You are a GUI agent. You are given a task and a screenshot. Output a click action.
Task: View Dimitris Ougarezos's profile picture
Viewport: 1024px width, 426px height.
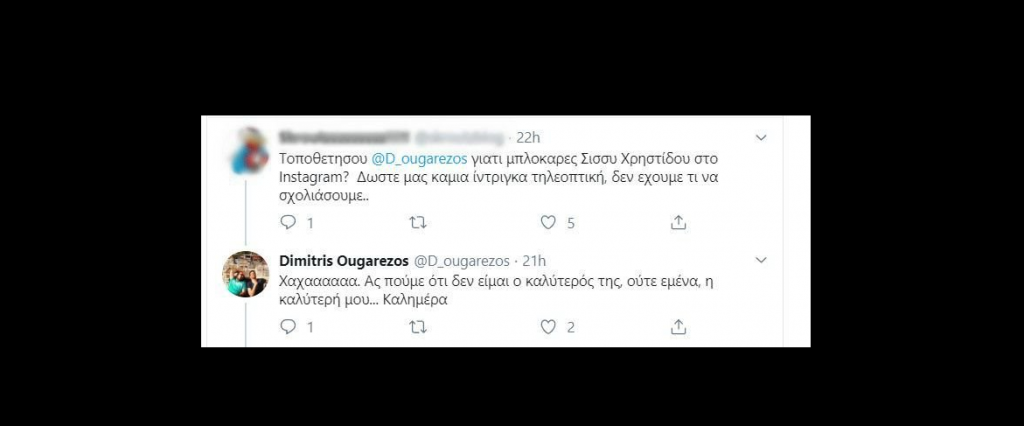[246, 274]
